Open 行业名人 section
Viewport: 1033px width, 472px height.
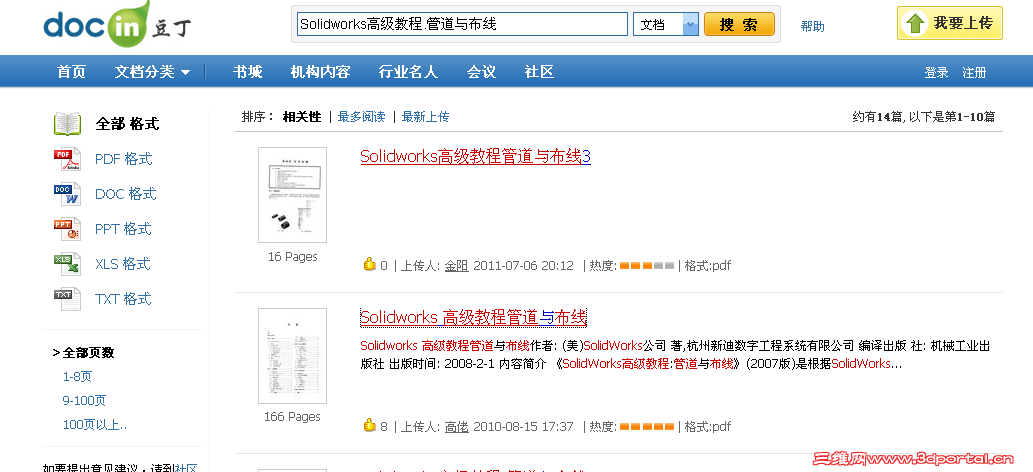(x=408, y=72)
